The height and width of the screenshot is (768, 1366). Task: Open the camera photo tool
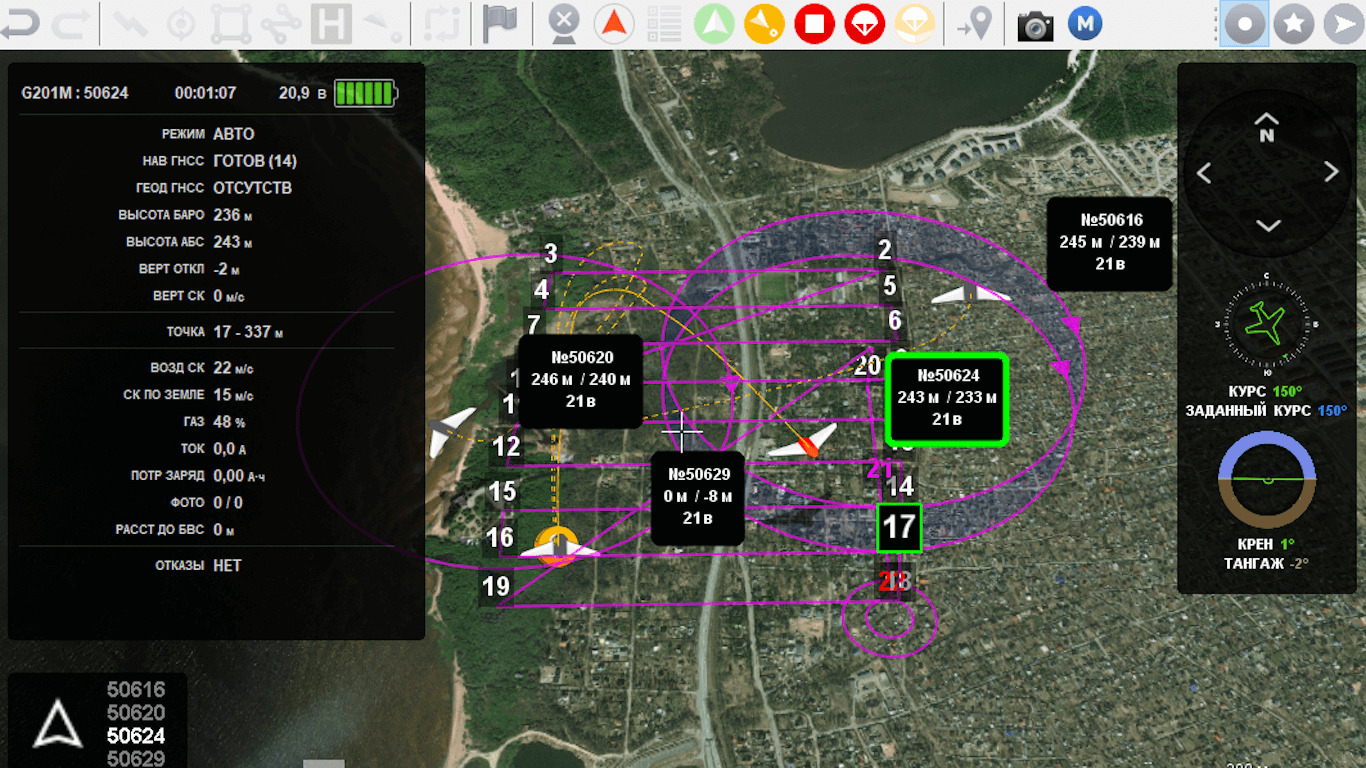coord(1035,24)
